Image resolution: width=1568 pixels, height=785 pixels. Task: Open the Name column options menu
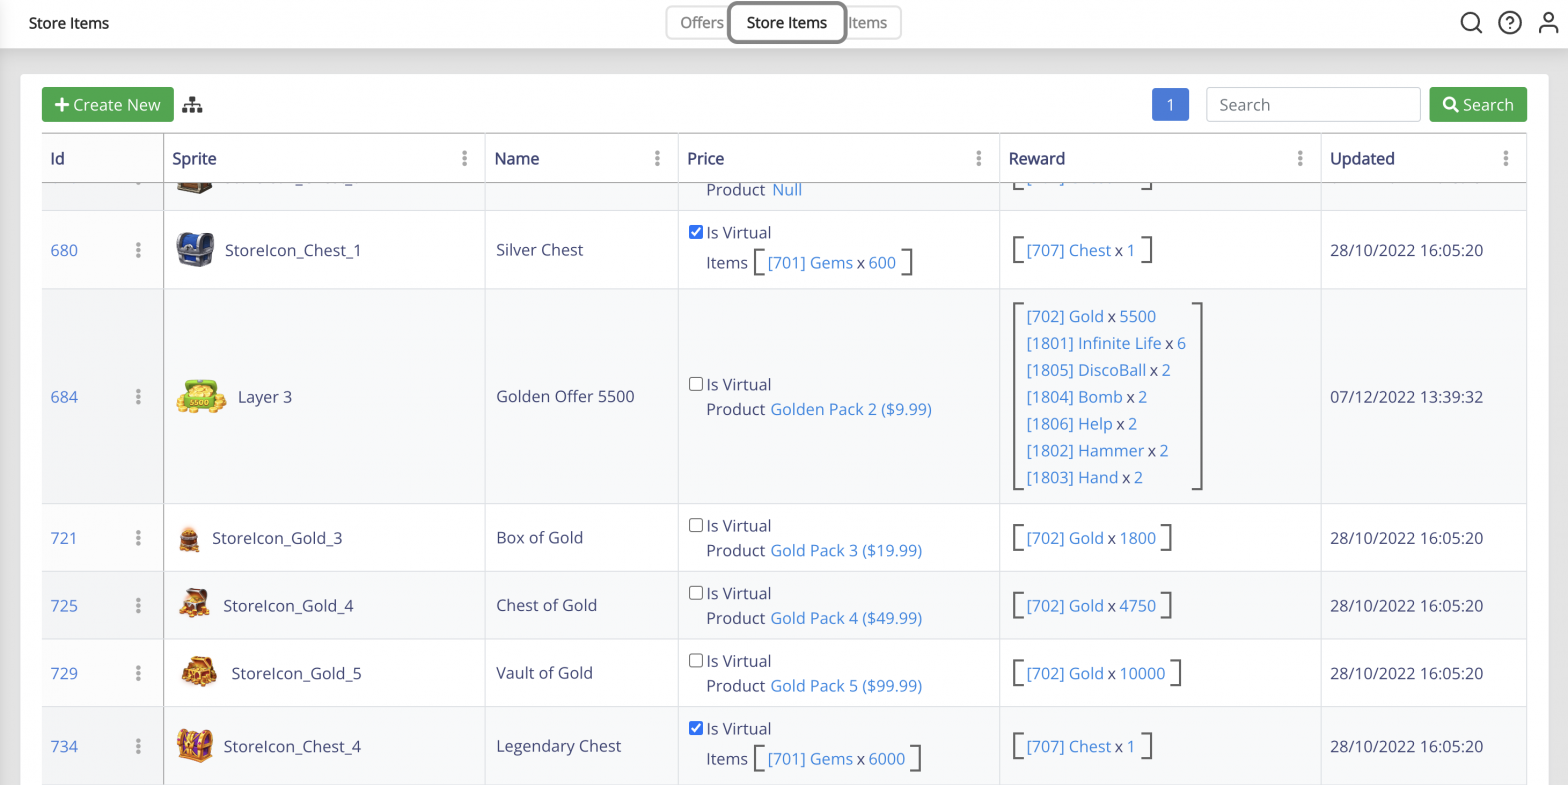pyautogui.click(x=657, y=158)
